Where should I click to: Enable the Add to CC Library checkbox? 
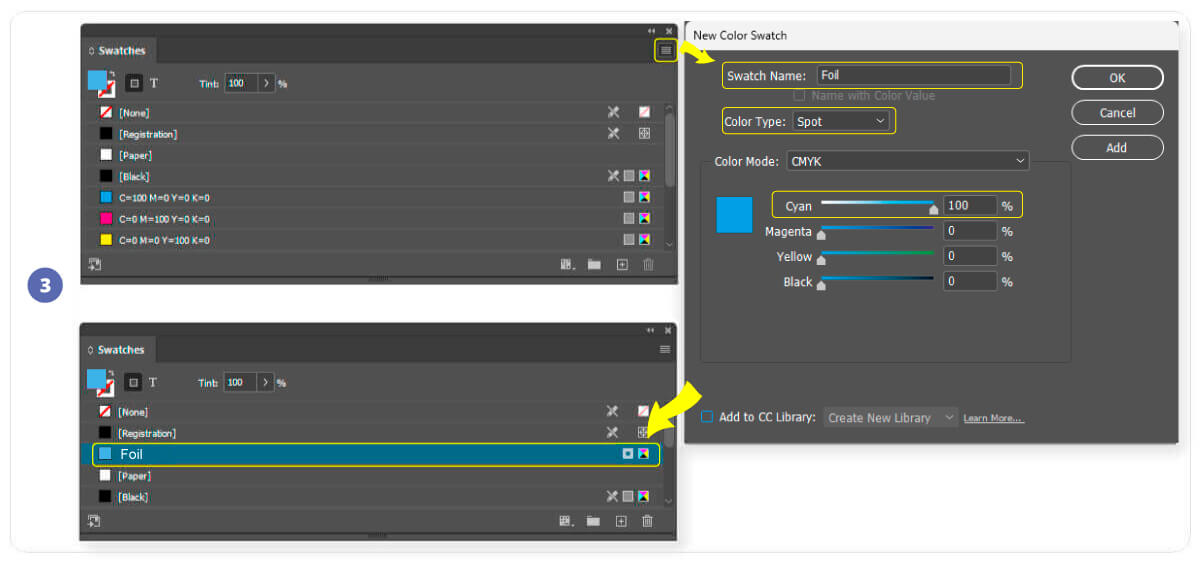[707, 417]
